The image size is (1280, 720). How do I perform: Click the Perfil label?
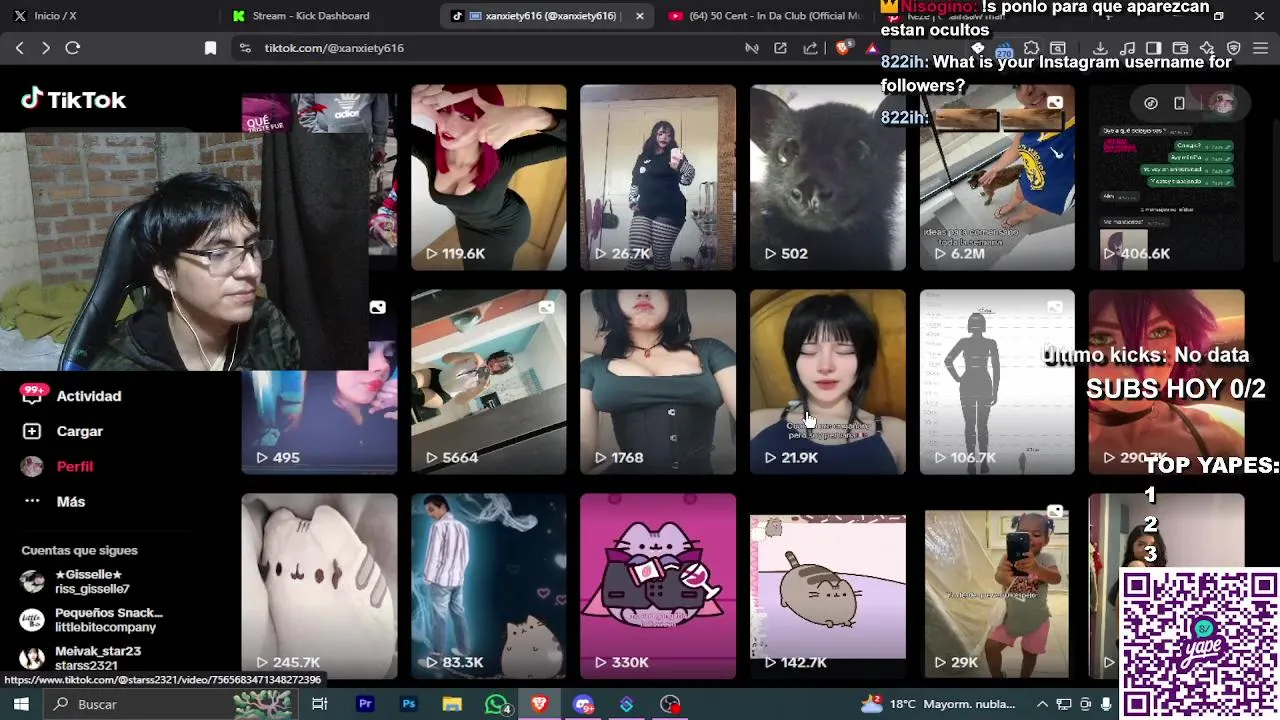[75, 466]
